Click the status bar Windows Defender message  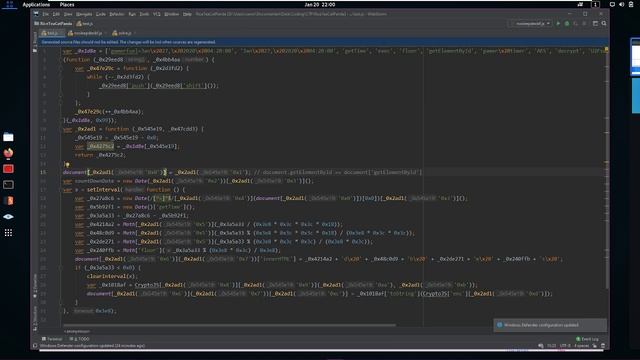(x=92, y=346)
